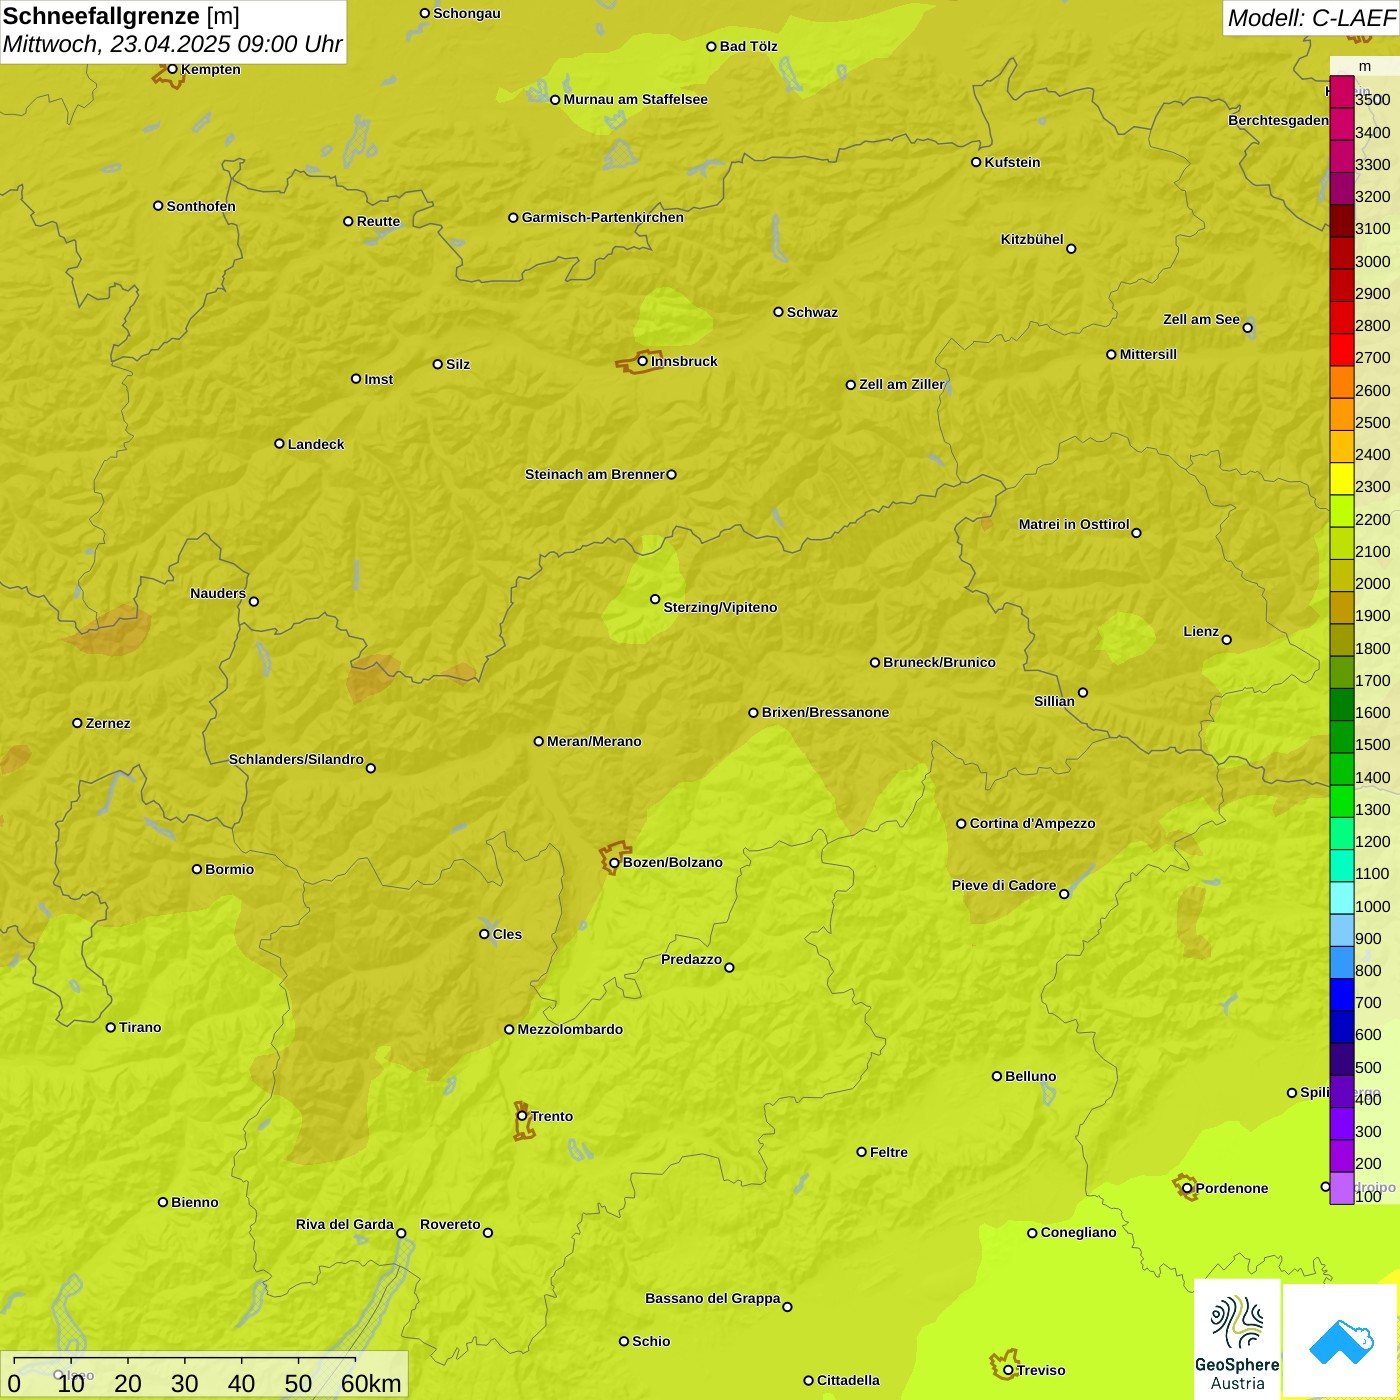Click the Zernez location dot
Screen dimensions: 1400x1400
[x=77, y=723]
